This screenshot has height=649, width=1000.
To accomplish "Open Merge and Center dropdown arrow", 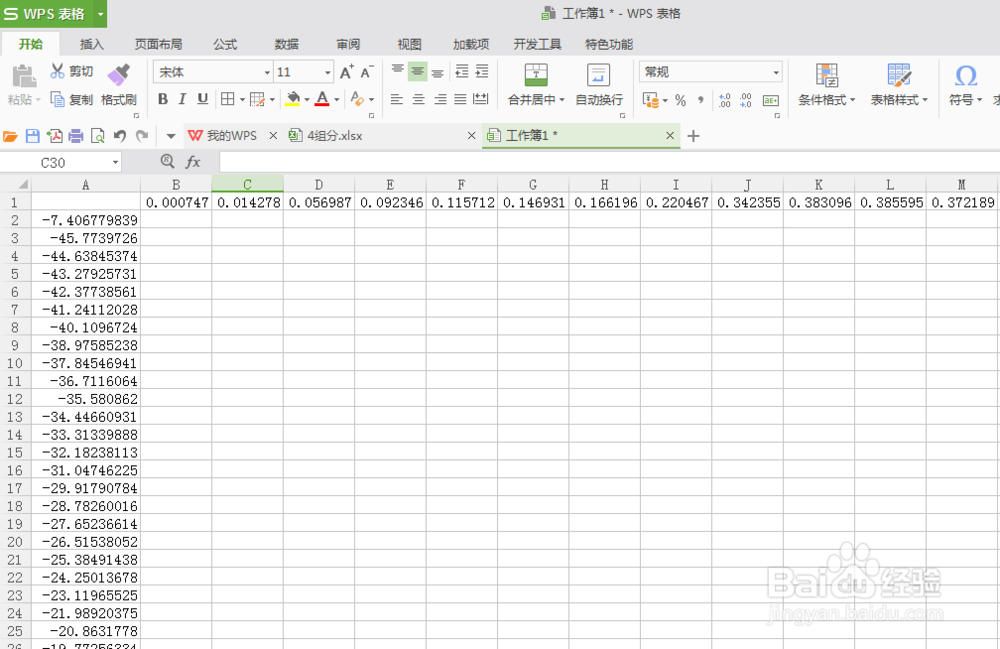I will (562, 100).
